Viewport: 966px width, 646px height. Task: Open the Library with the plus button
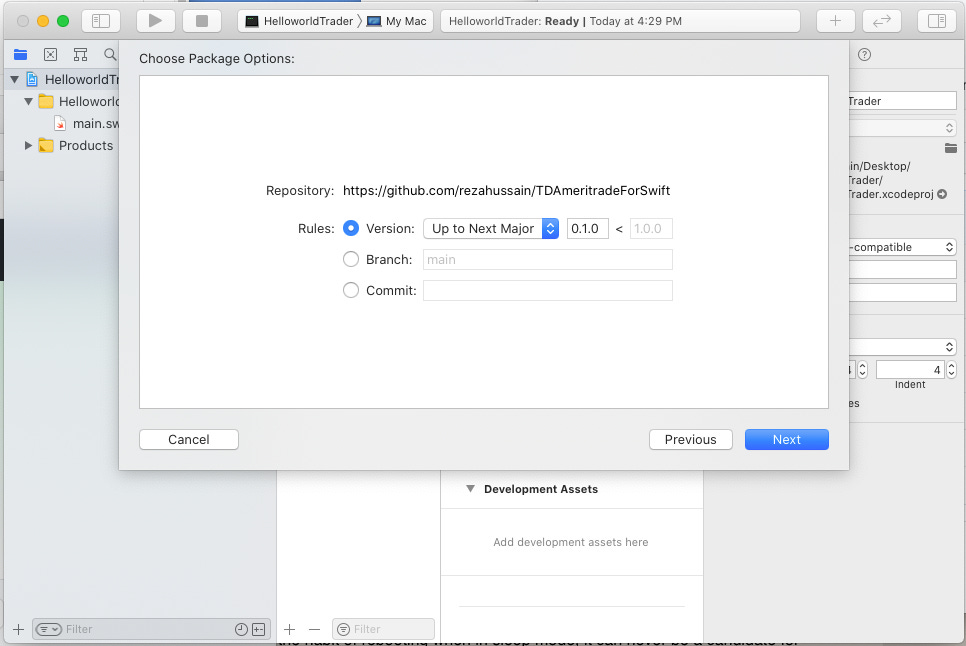click(835, 21)
